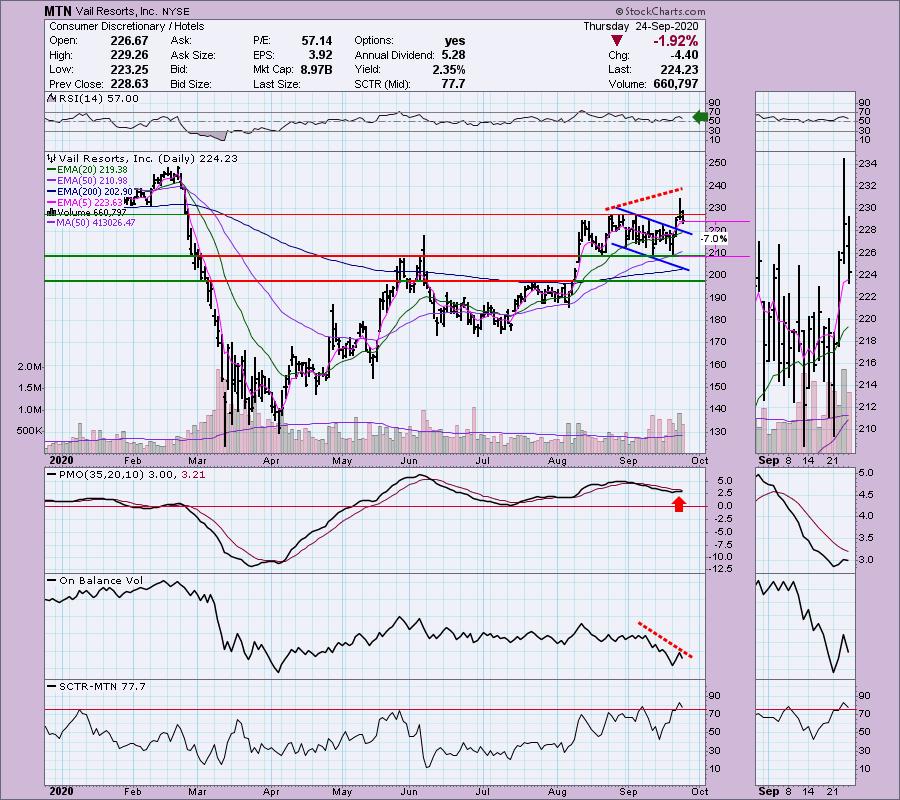The image size is (900, 800).
Task: Click the 2.0M volume axis label
Action: click(x=30, y=367)
